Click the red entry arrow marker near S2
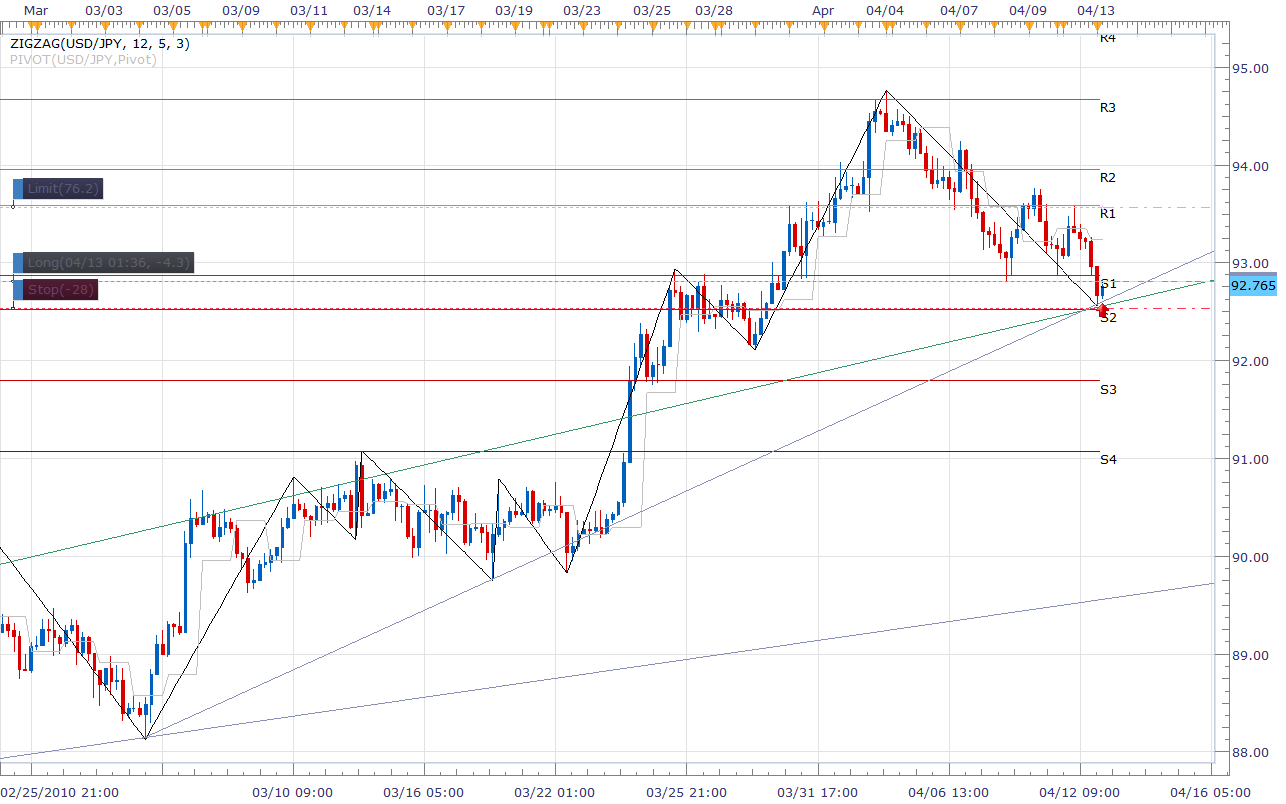The image size is (1286, 804). click(x=1103, y=312)
